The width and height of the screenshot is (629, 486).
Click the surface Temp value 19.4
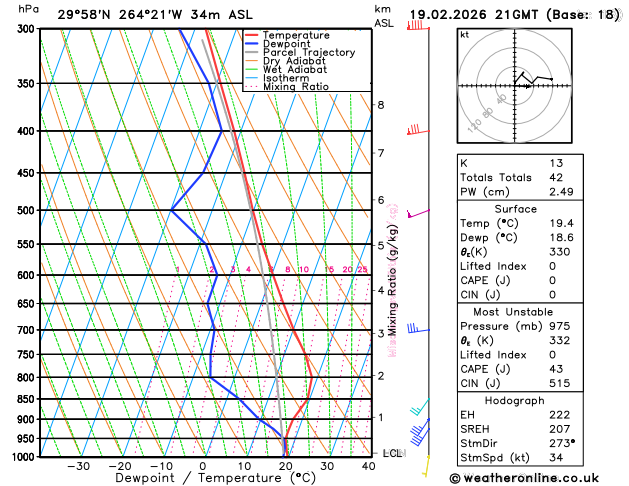click(561, 223)
